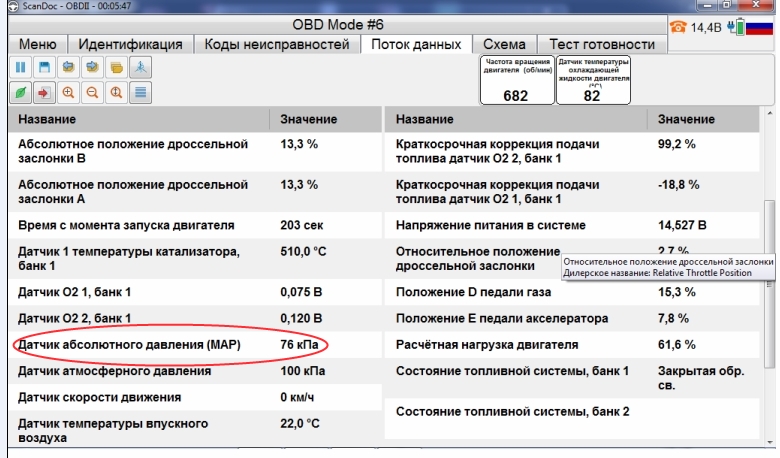The height and width of the screenshot is (458, 780).
Task: Toggle the blue list view icon
Action: (140, 92)
